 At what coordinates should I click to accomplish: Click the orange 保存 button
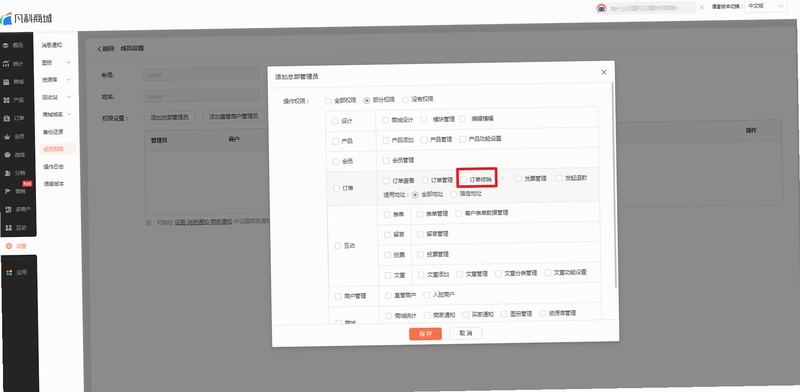[425, 334]
